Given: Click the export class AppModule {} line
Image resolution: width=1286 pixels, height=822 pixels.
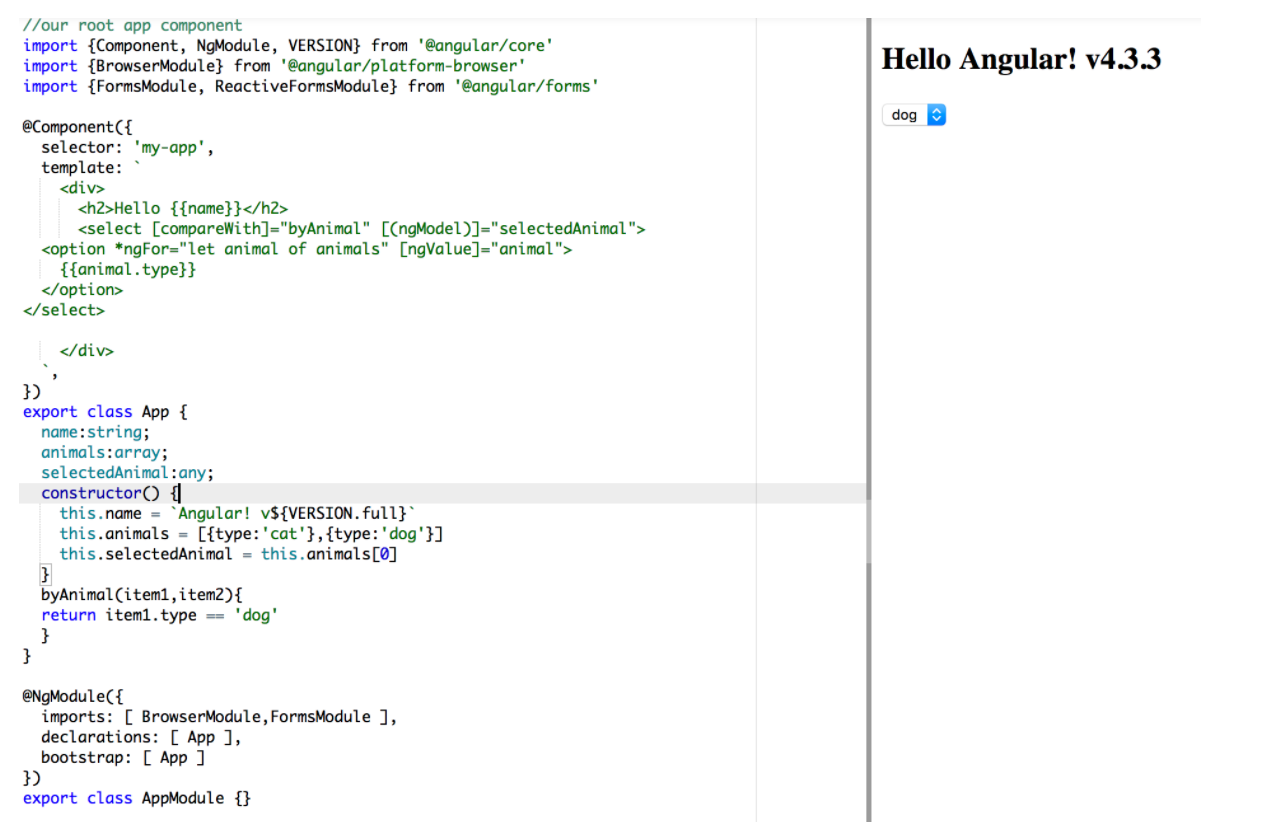Looking at the screenshot, I should [x=137, y=798].
